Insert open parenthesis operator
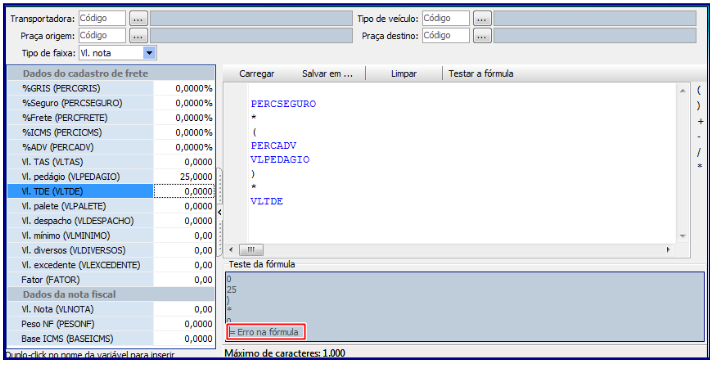Image resolution: width=710 pixels, height=365 pixels. coord(700,90)
